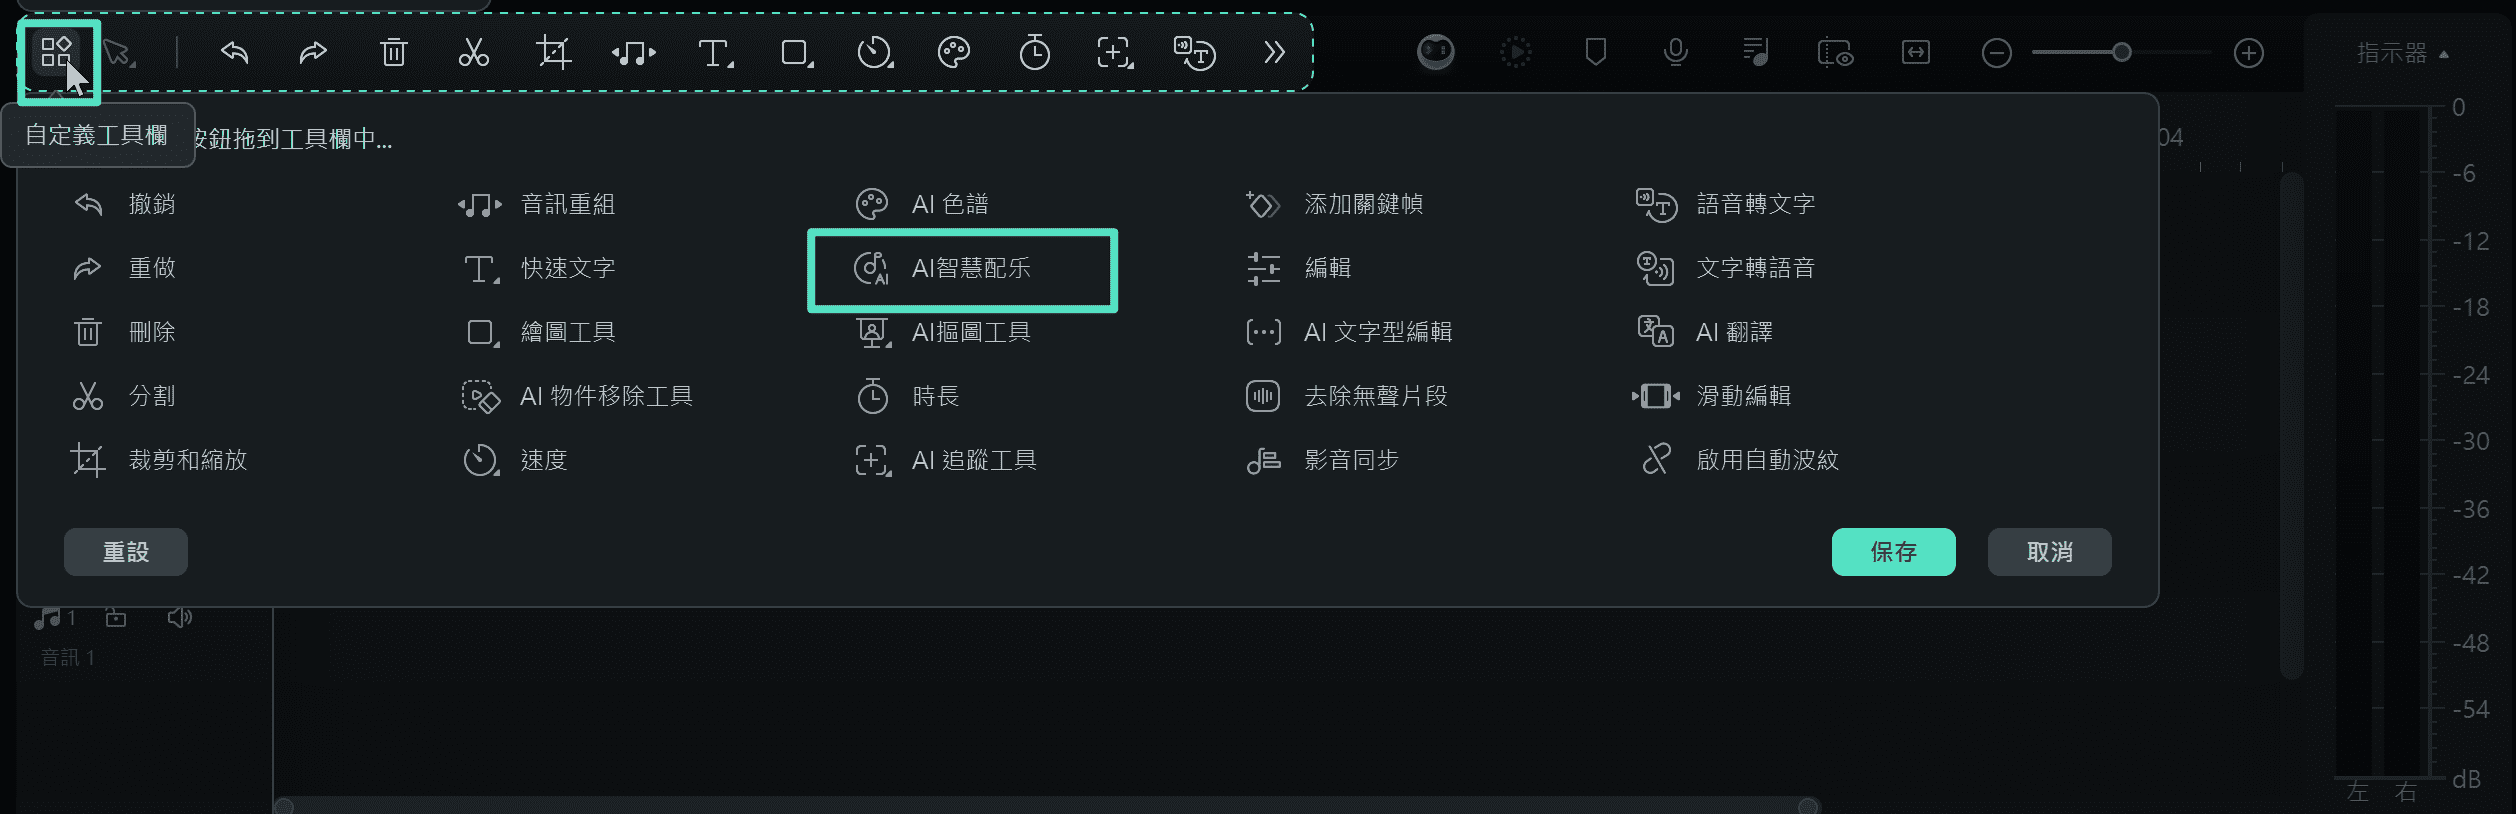Choose 啟用自動波紋 item
Screen dimensions: 2516x814
[x=1740, y=460]
